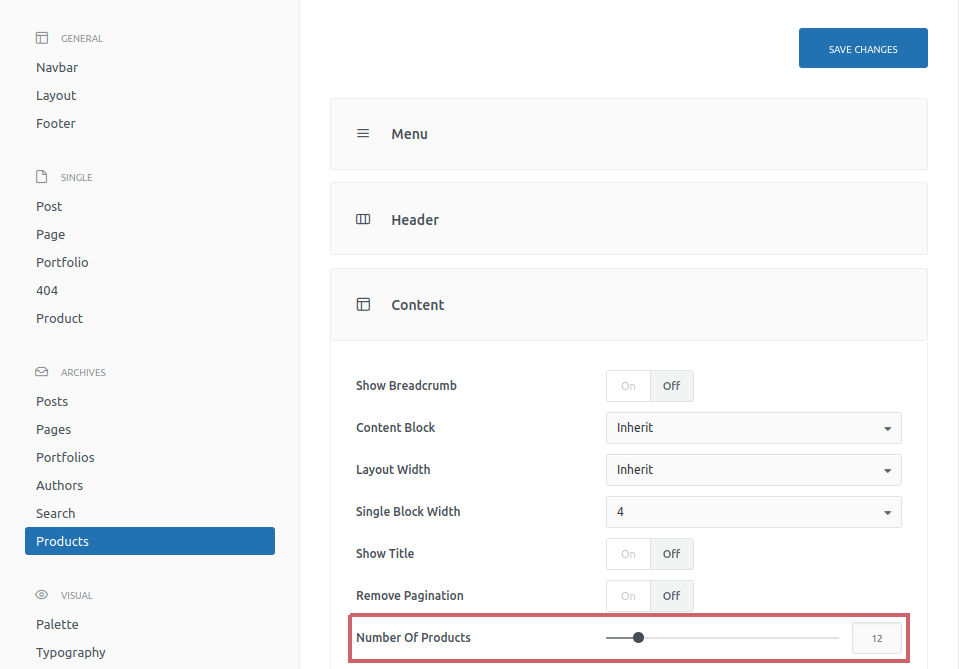Go to Page single settings
959x669 pixels.
(x=50, y=235)
